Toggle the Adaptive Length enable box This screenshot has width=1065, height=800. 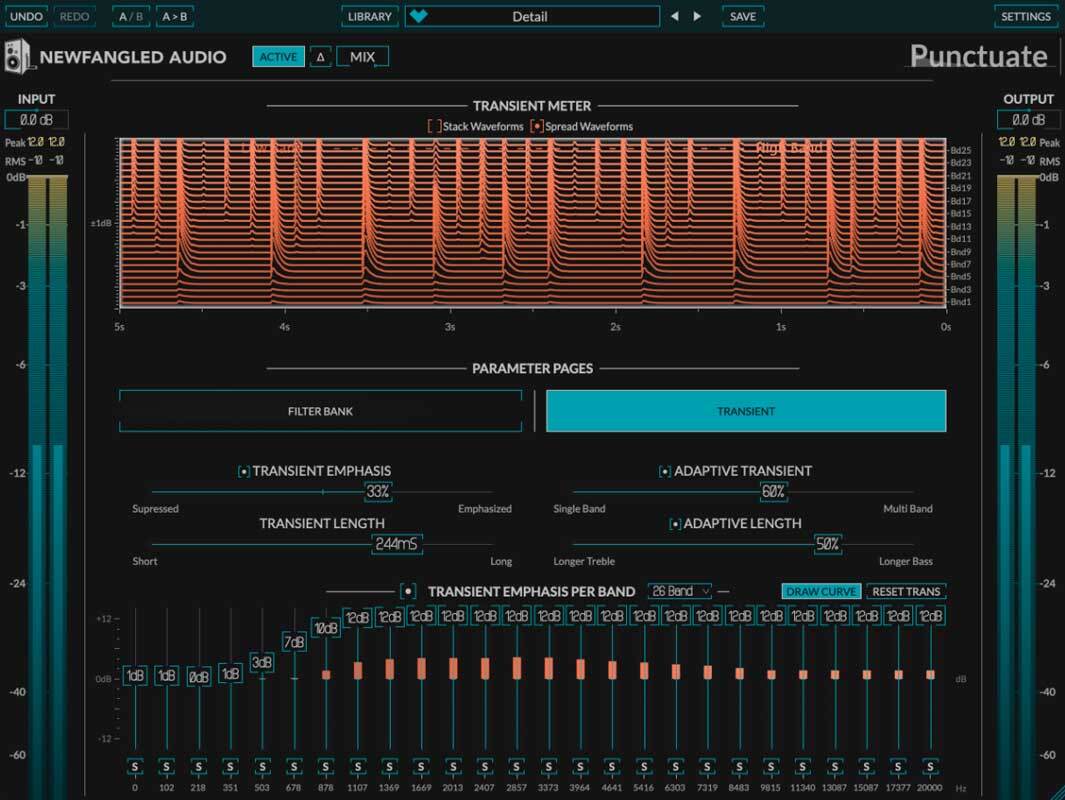coord(675,524)
